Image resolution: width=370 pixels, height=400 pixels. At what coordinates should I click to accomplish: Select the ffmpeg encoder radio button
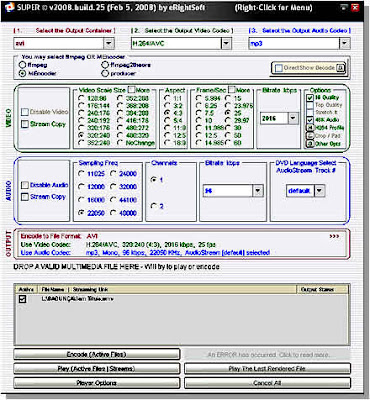pos(23,65)
